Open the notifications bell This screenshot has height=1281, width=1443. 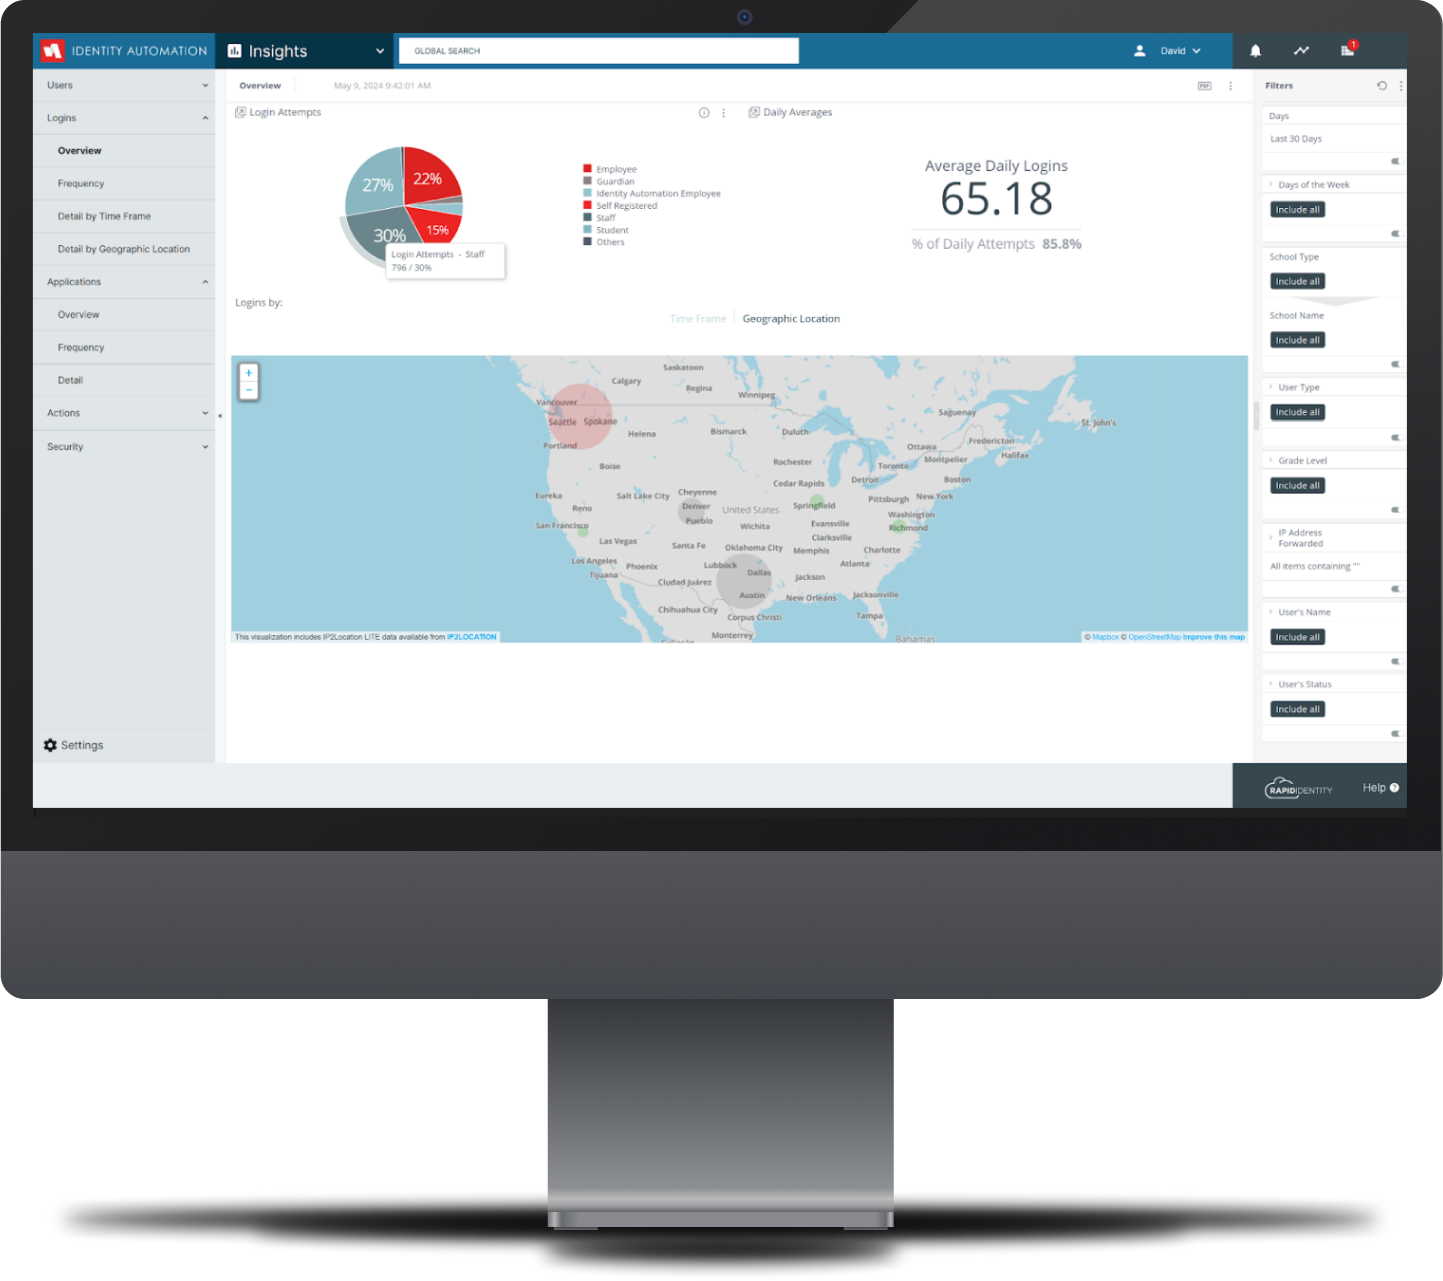point(1255,51)
